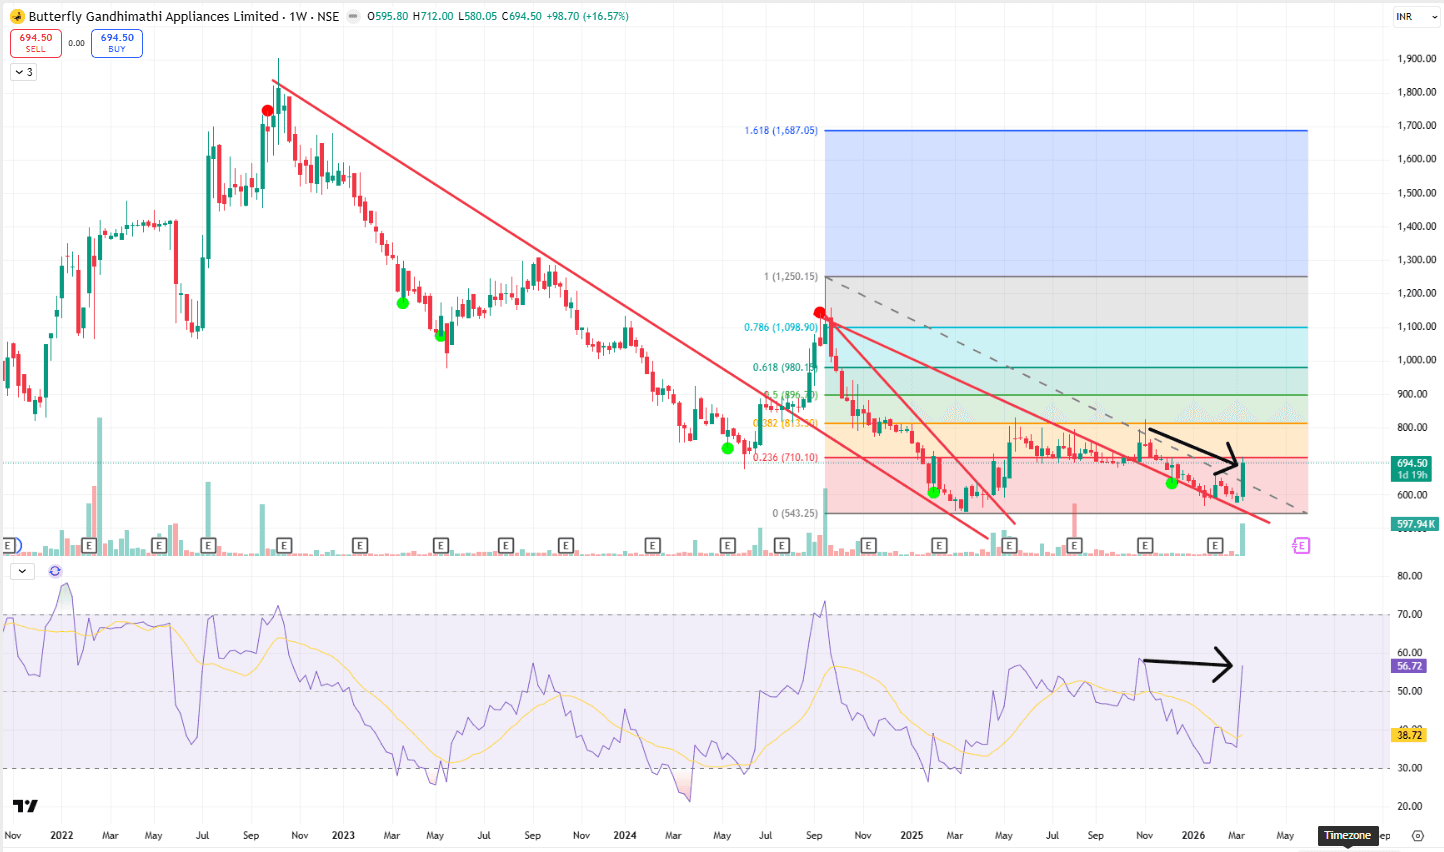Click the grey market status indicator

click(x=353, y=16)
